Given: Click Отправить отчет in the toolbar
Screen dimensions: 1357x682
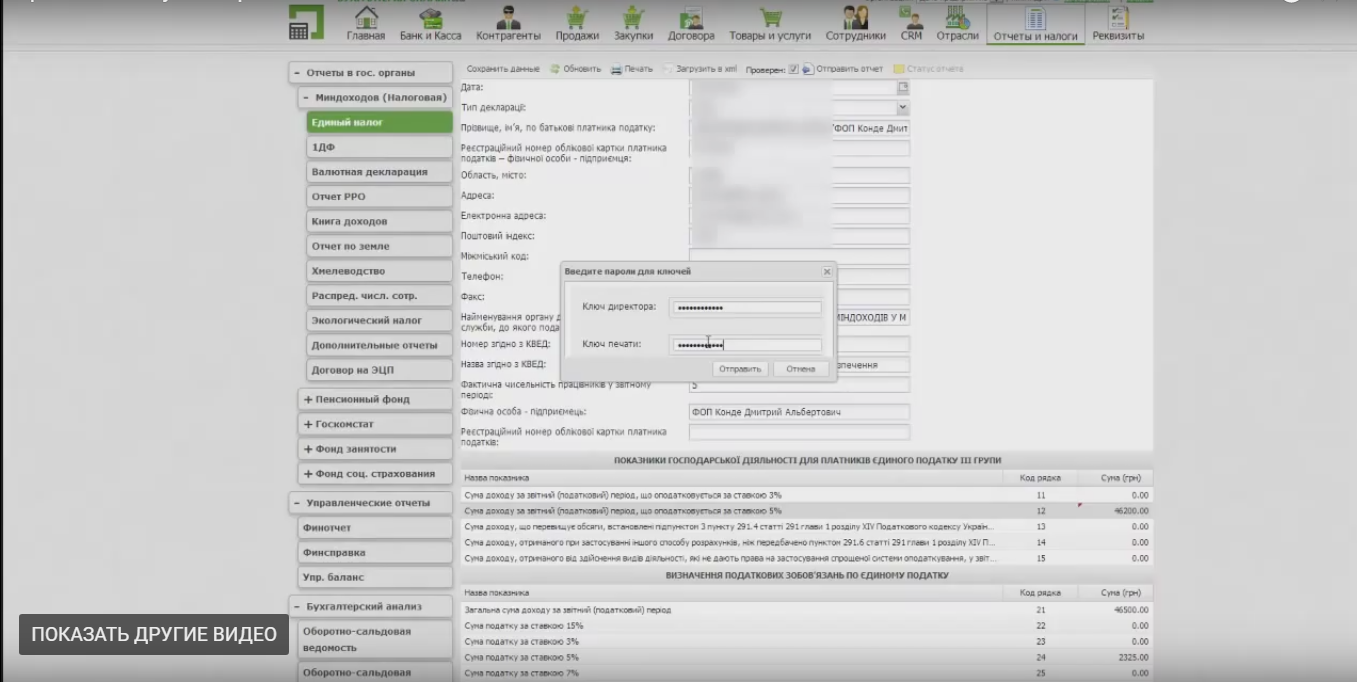Looking at the screenshot, I should (x=842, y=69).
